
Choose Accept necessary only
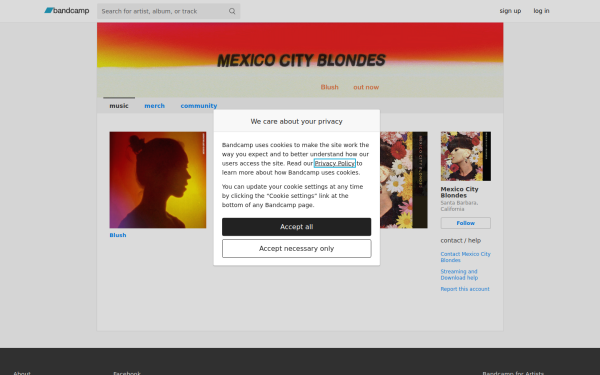[296, 249]
